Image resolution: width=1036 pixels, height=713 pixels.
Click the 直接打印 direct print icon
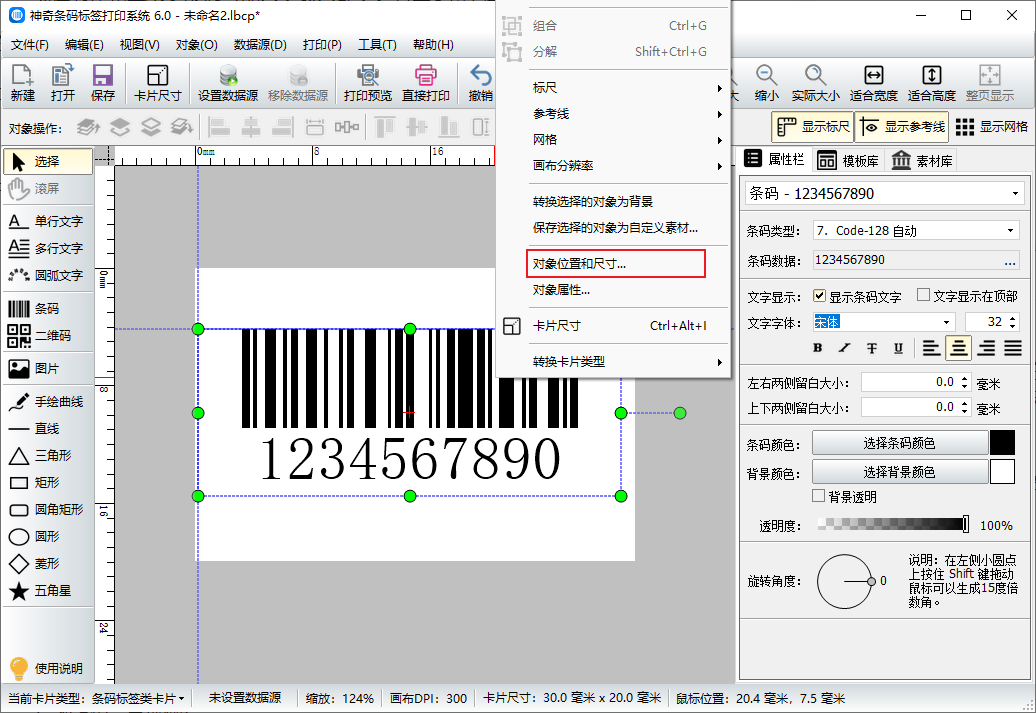[426, 83]
